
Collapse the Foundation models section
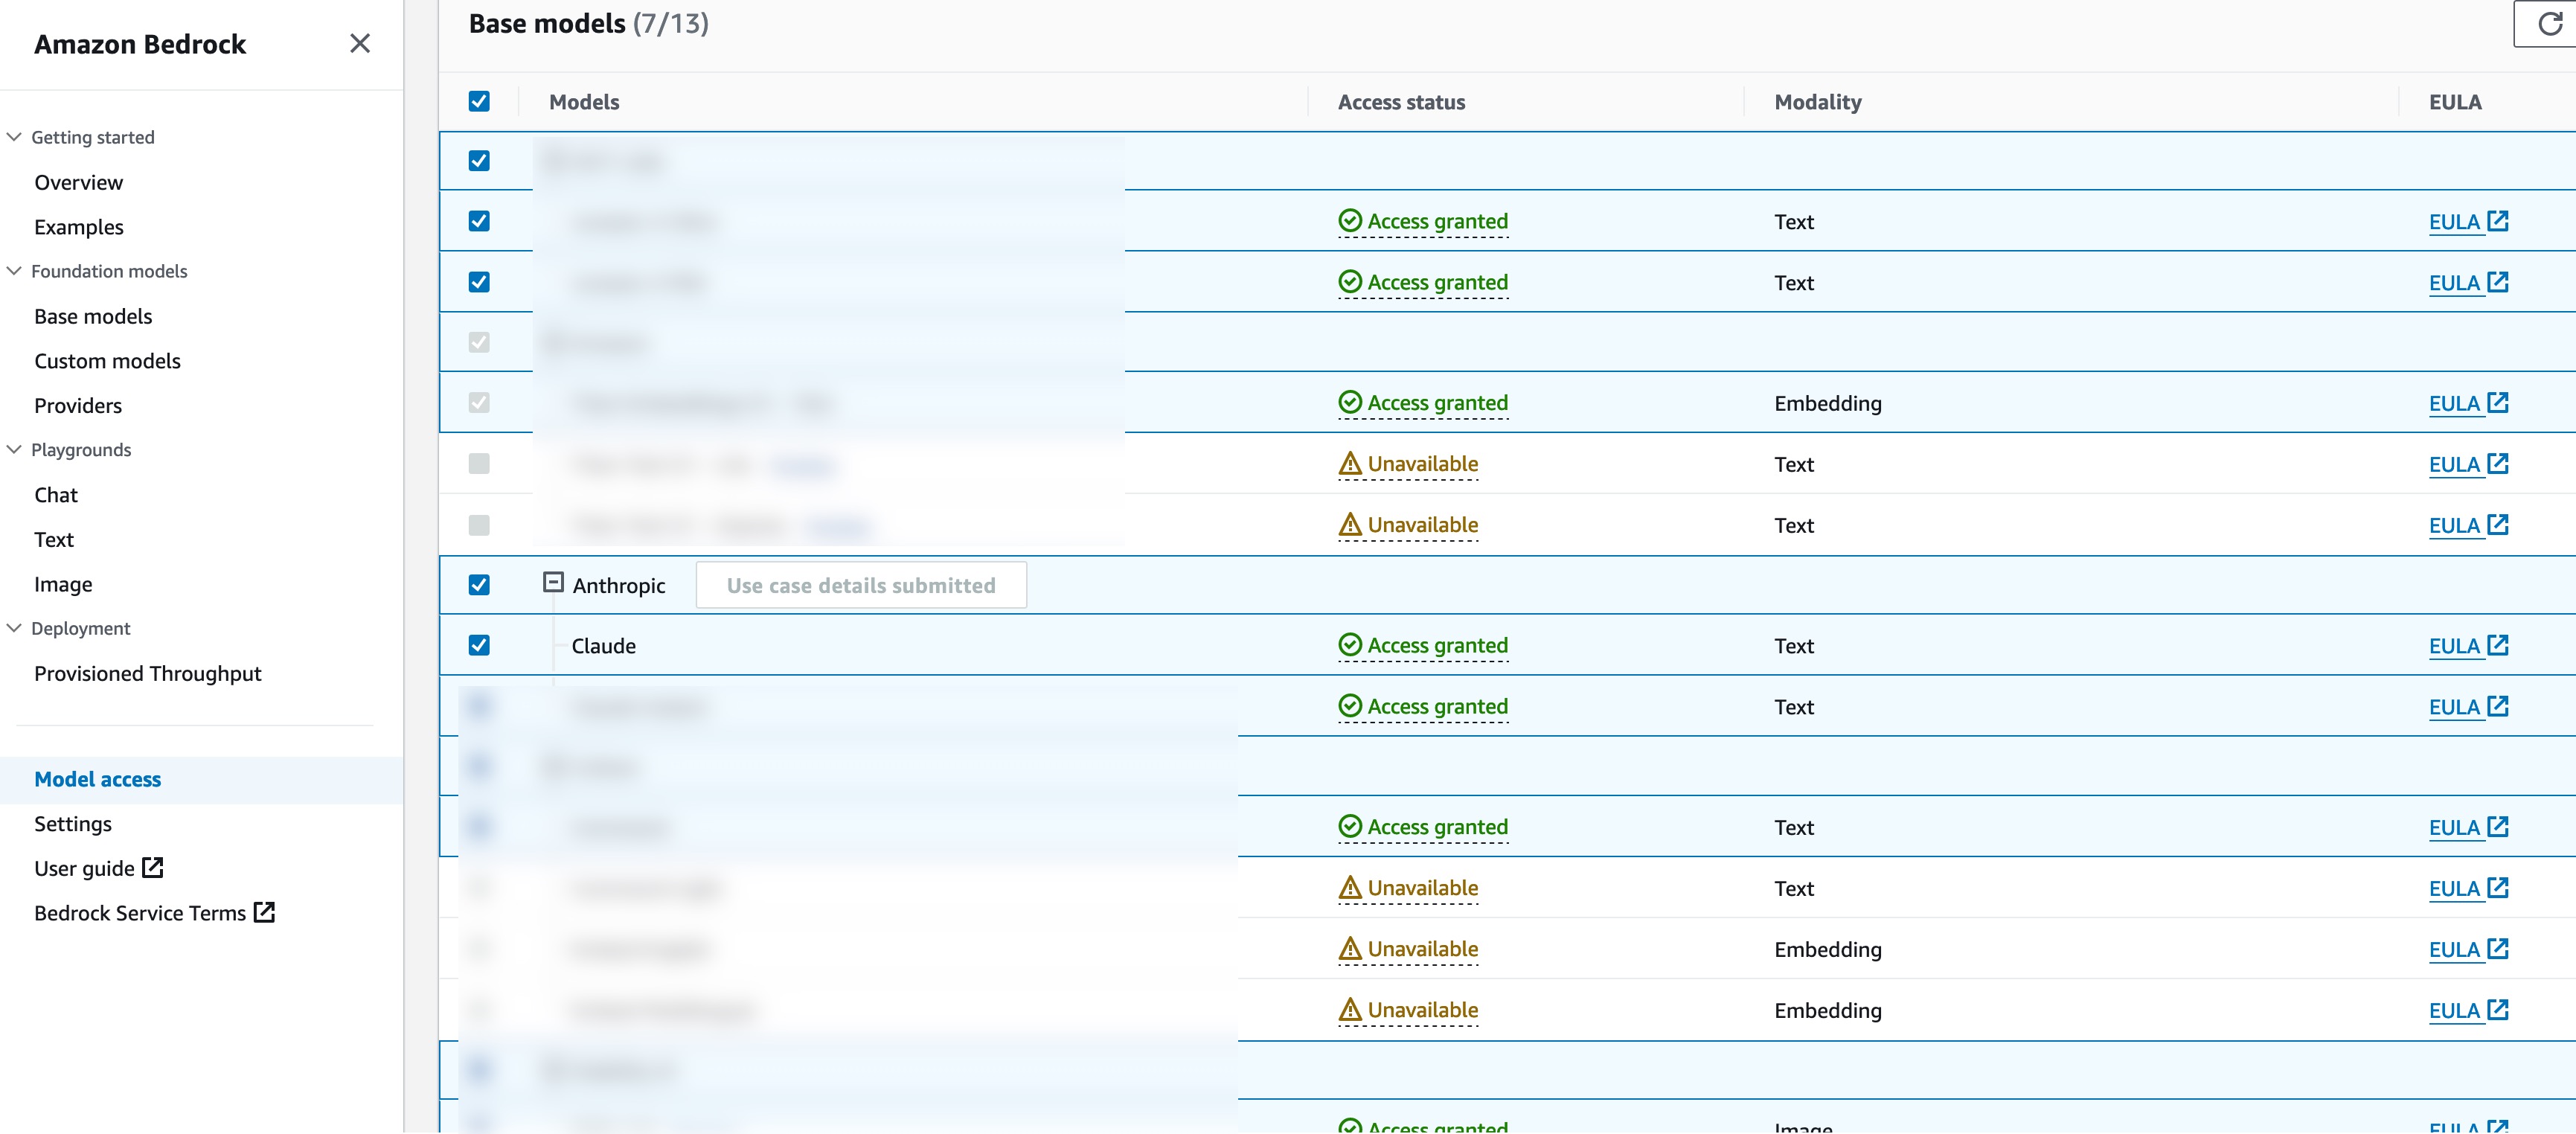coord(14,271)
